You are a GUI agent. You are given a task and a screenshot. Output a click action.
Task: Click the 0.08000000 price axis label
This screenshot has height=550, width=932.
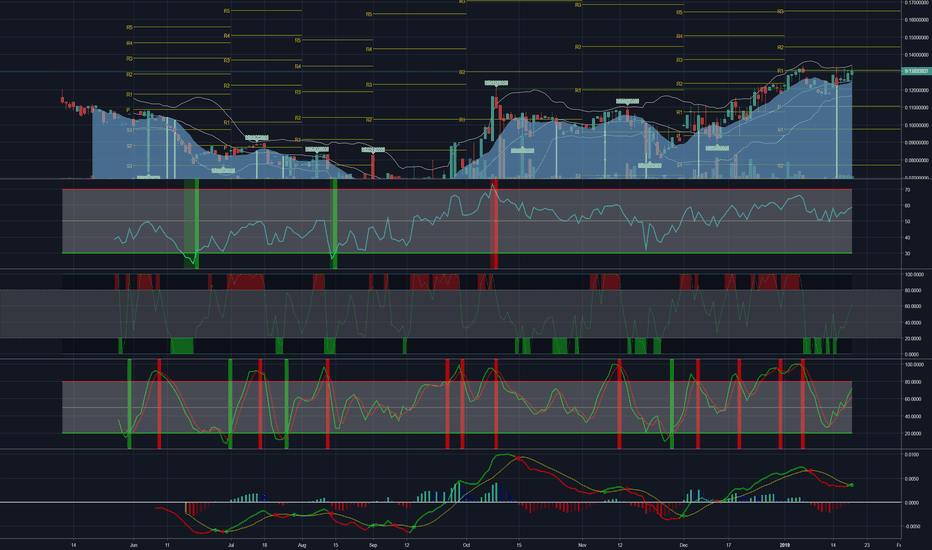pyautogui.click(x=916, y=160)
